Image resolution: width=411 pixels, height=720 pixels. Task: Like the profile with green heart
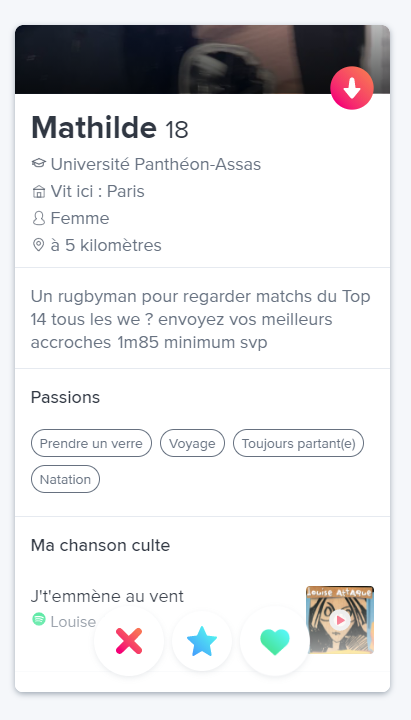(275, 641)
